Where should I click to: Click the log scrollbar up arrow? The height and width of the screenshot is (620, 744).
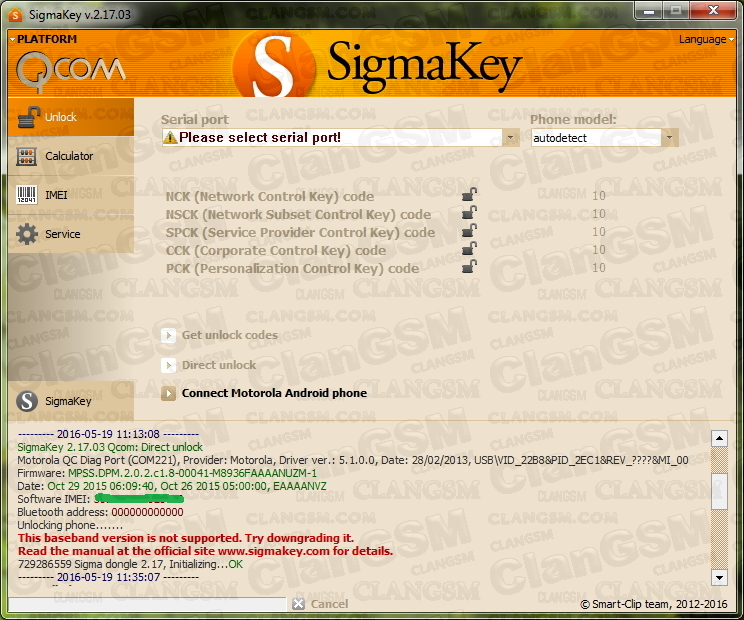[x=719, y=439]
